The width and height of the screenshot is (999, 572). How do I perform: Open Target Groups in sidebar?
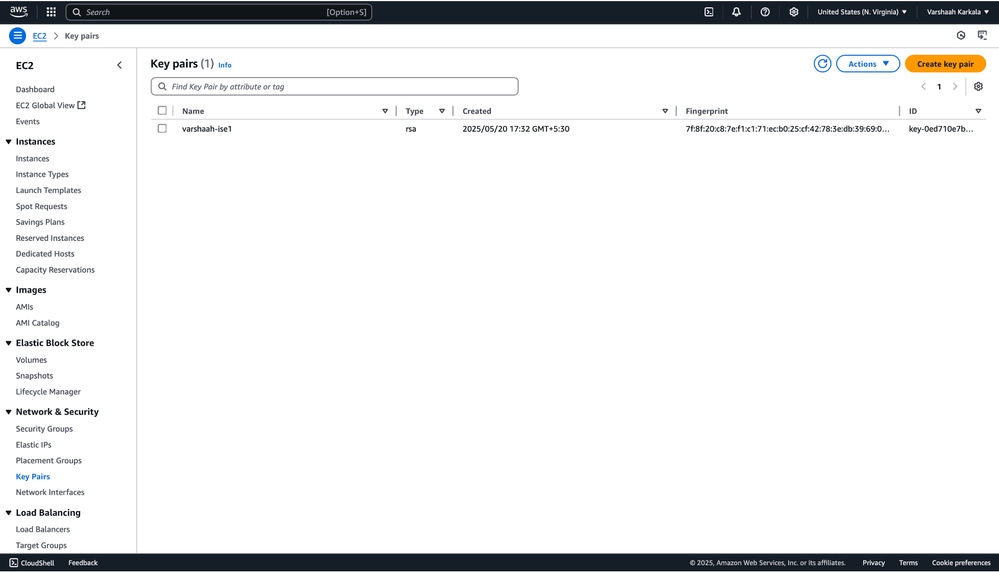point(41,545)
